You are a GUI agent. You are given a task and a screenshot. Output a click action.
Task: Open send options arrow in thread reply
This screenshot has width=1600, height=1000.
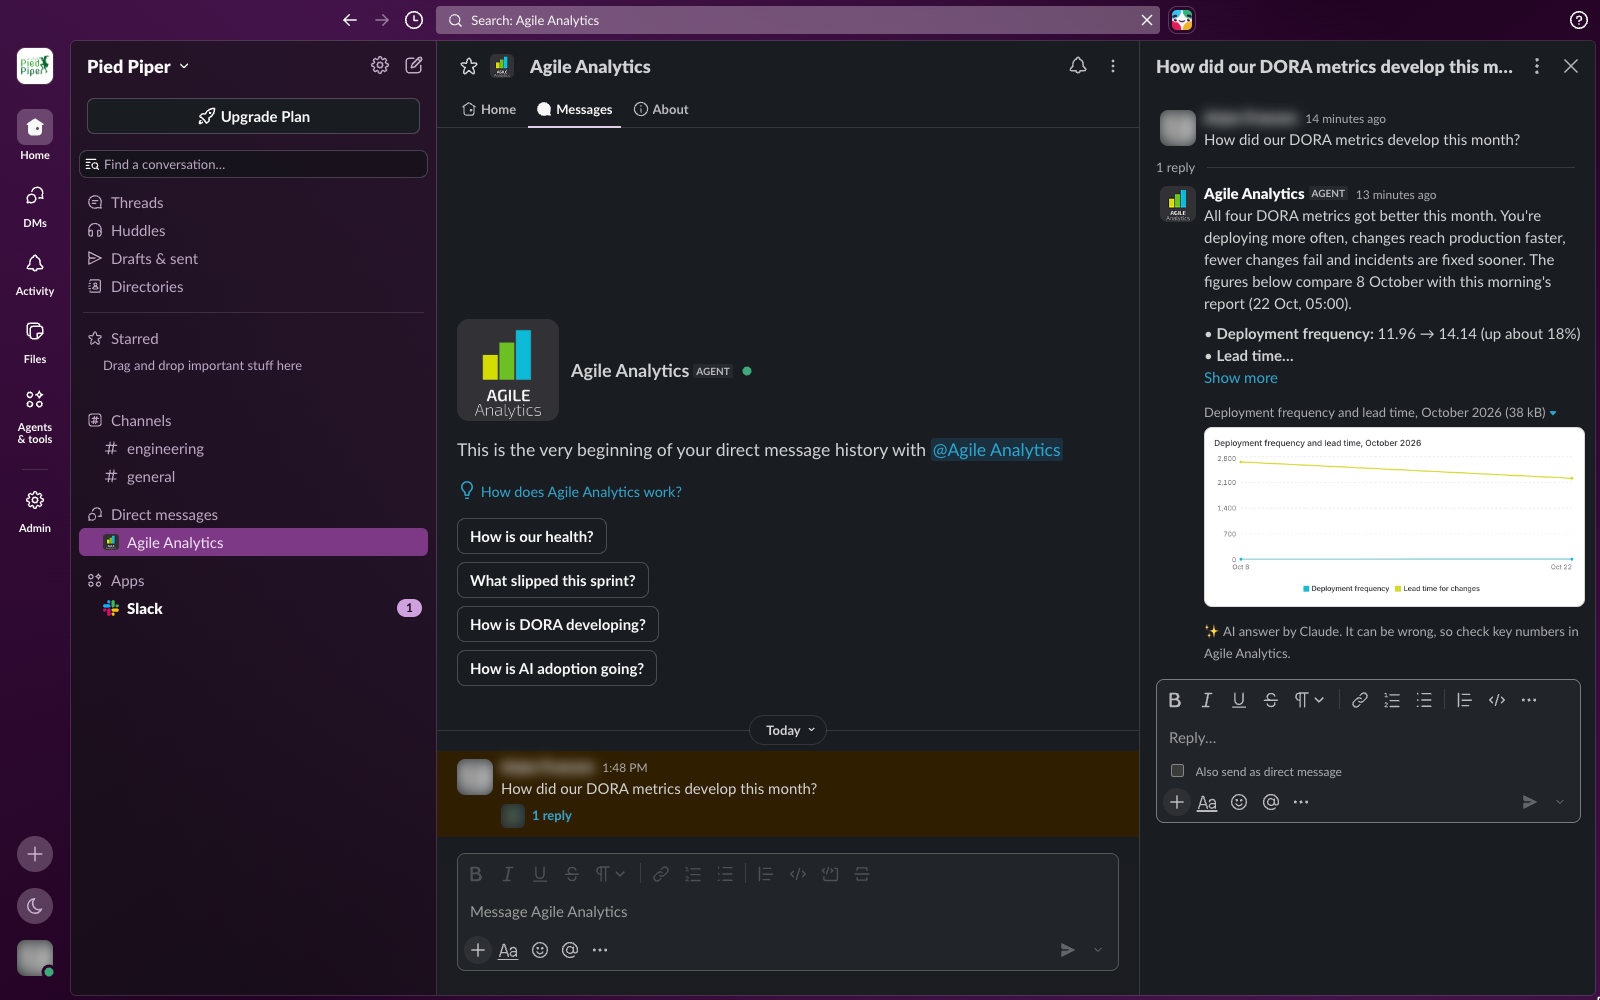pyautogui.click(x=1559, y=802)
